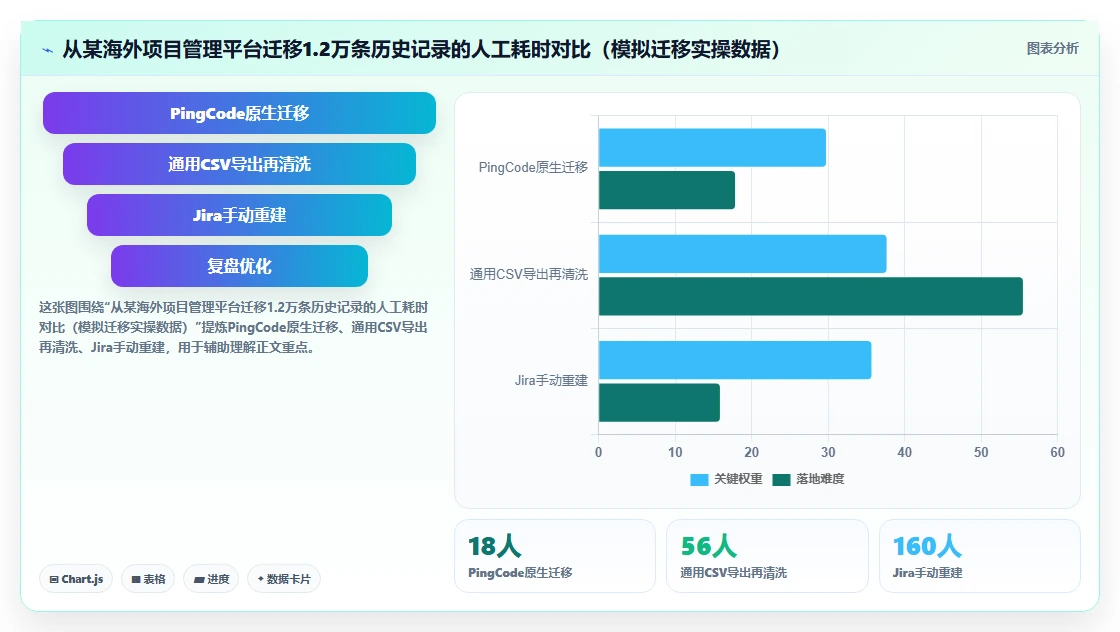
Task: Click the 表格 tag chip
Action: (148, 579)
